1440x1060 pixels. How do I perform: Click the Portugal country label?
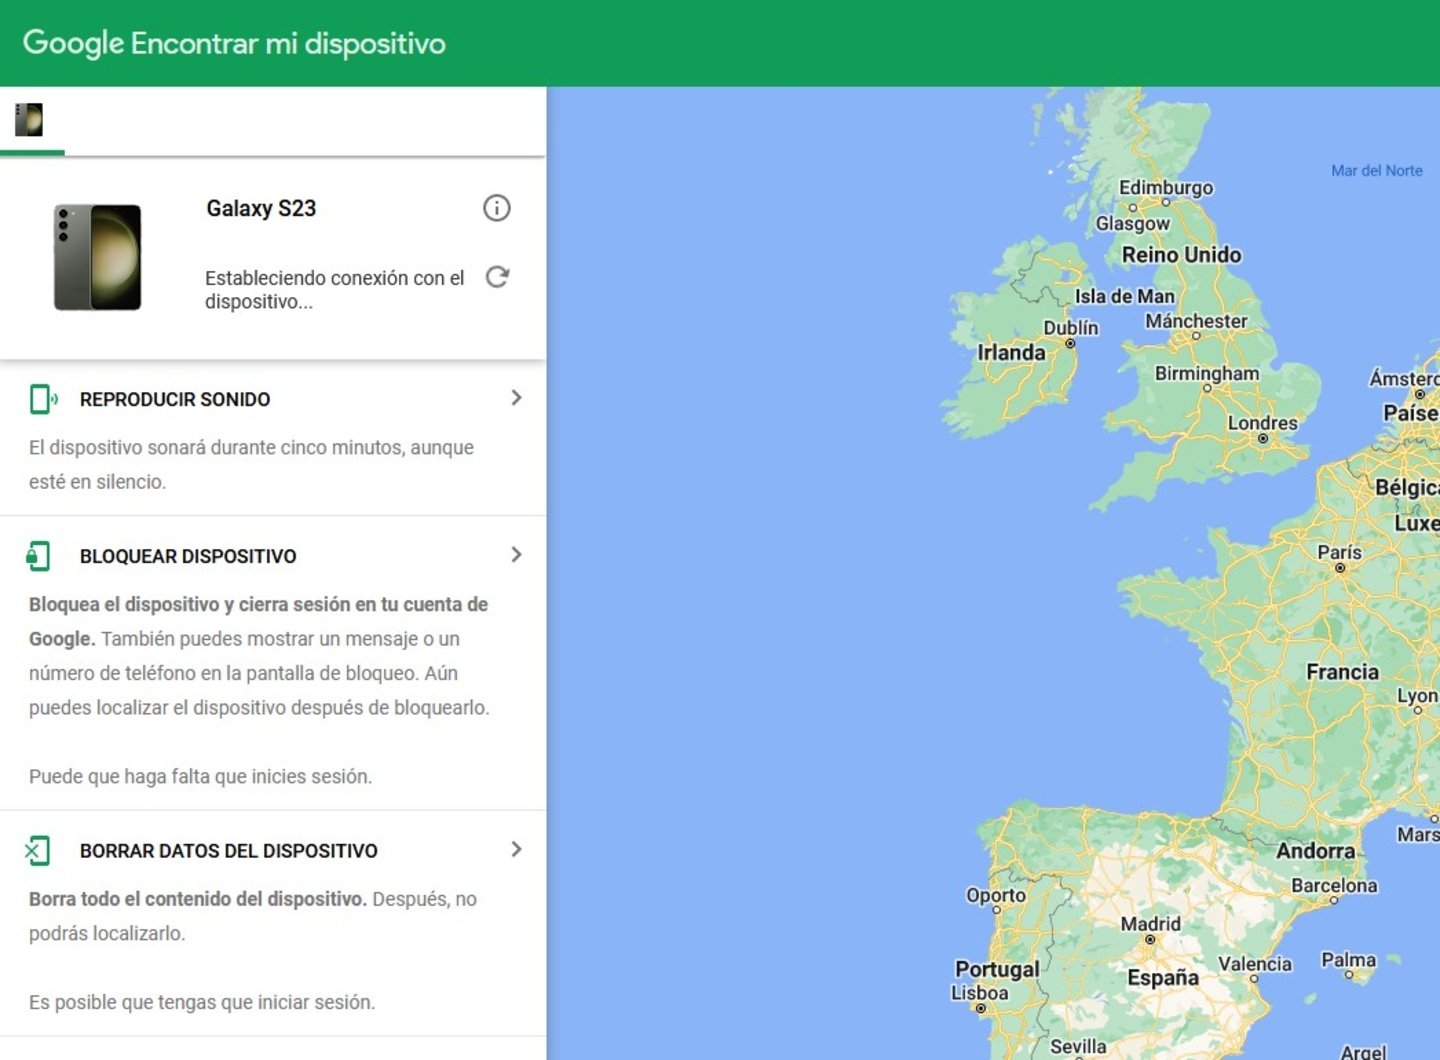(997, 969)
